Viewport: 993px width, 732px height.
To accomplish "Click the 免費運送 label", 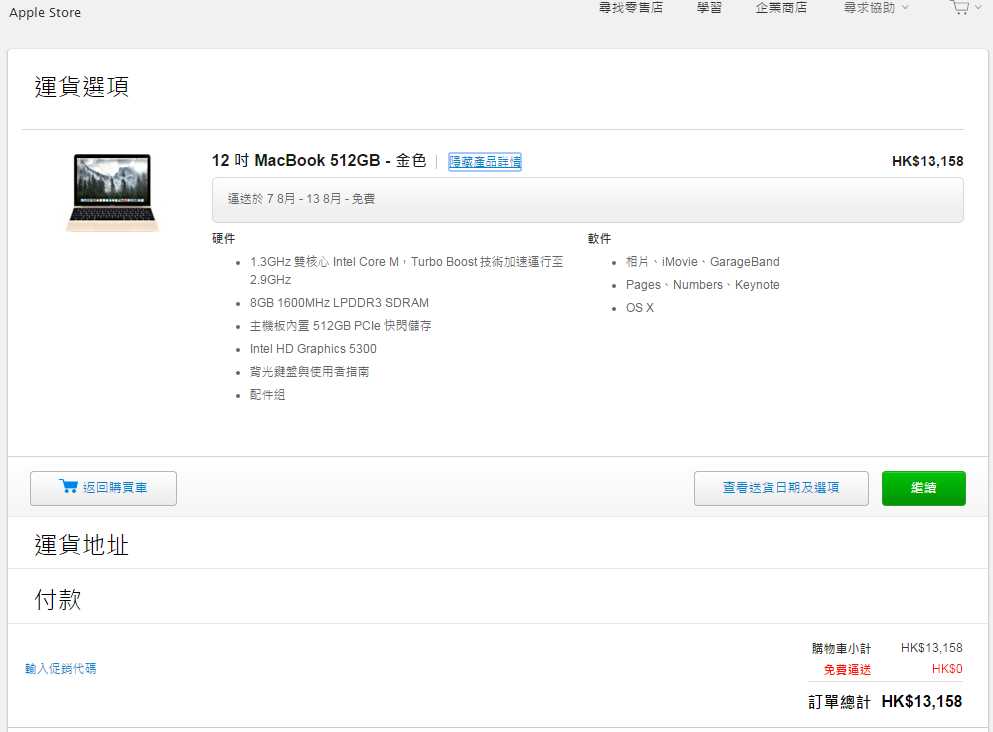I will (x=847, y=669).
